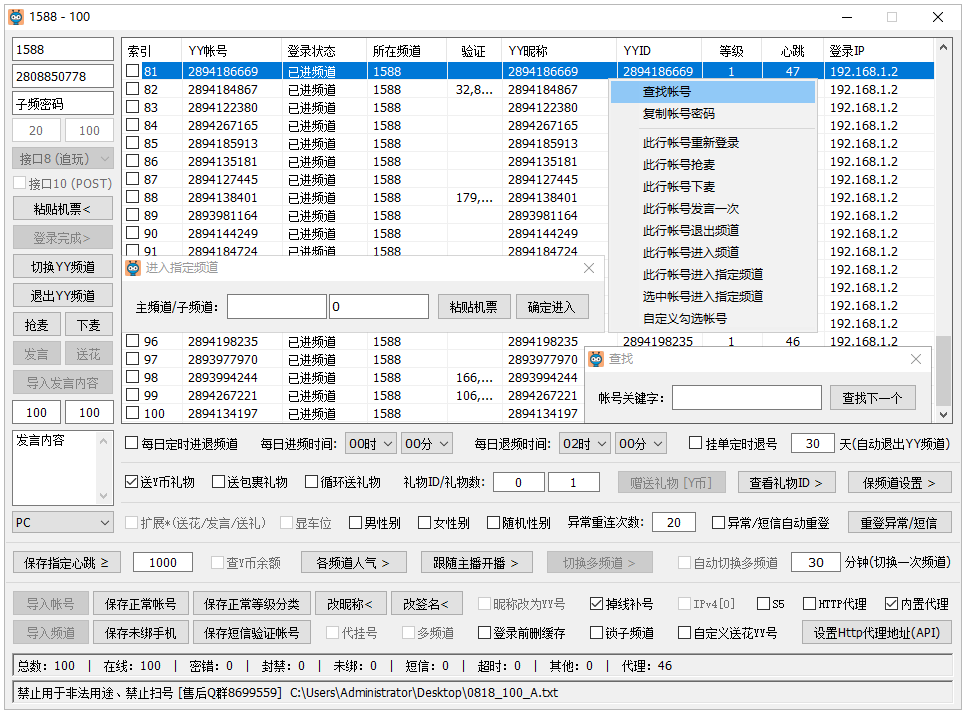The height and width of the screenshot is (714, 966).
Task: Click the 改昵称< button
Action: point(350,604)
